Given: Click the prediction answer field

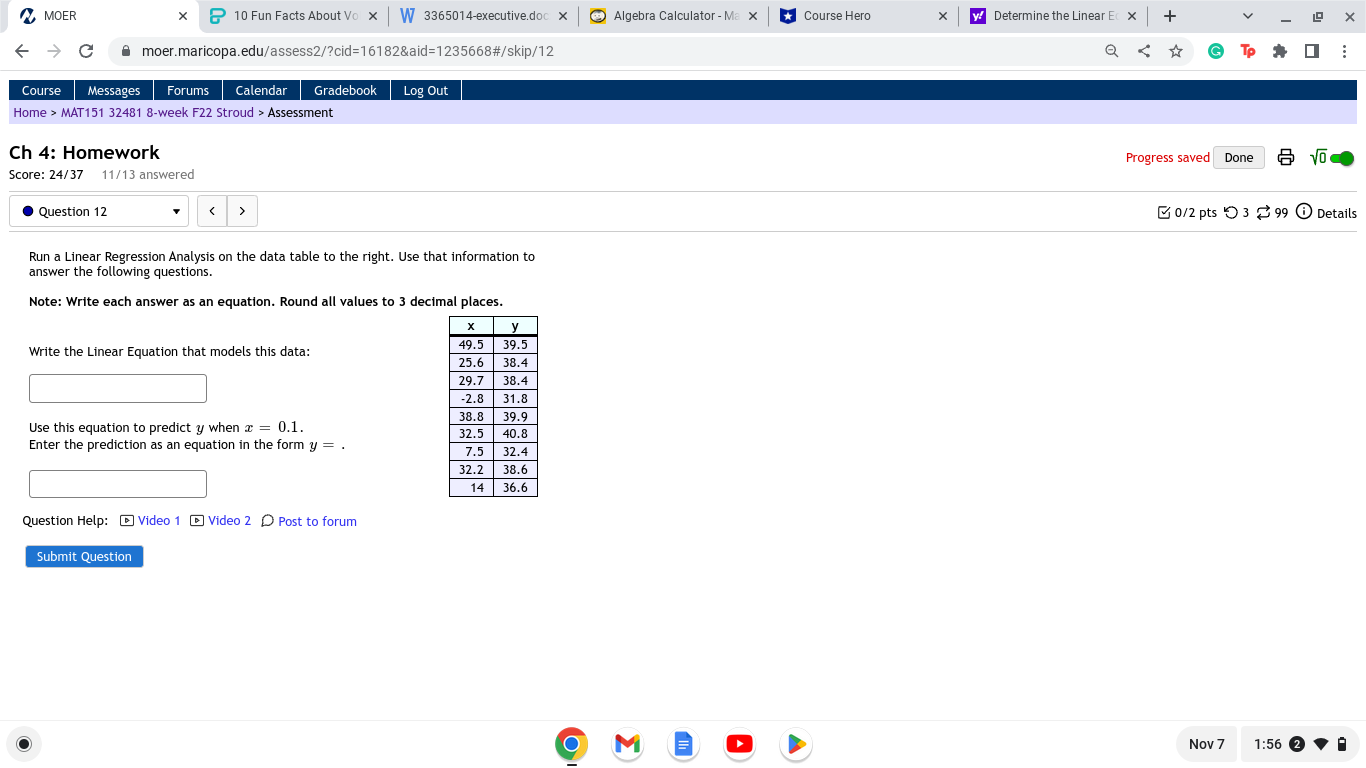Looking at the screenshot, I should click(x=118, y=484).
